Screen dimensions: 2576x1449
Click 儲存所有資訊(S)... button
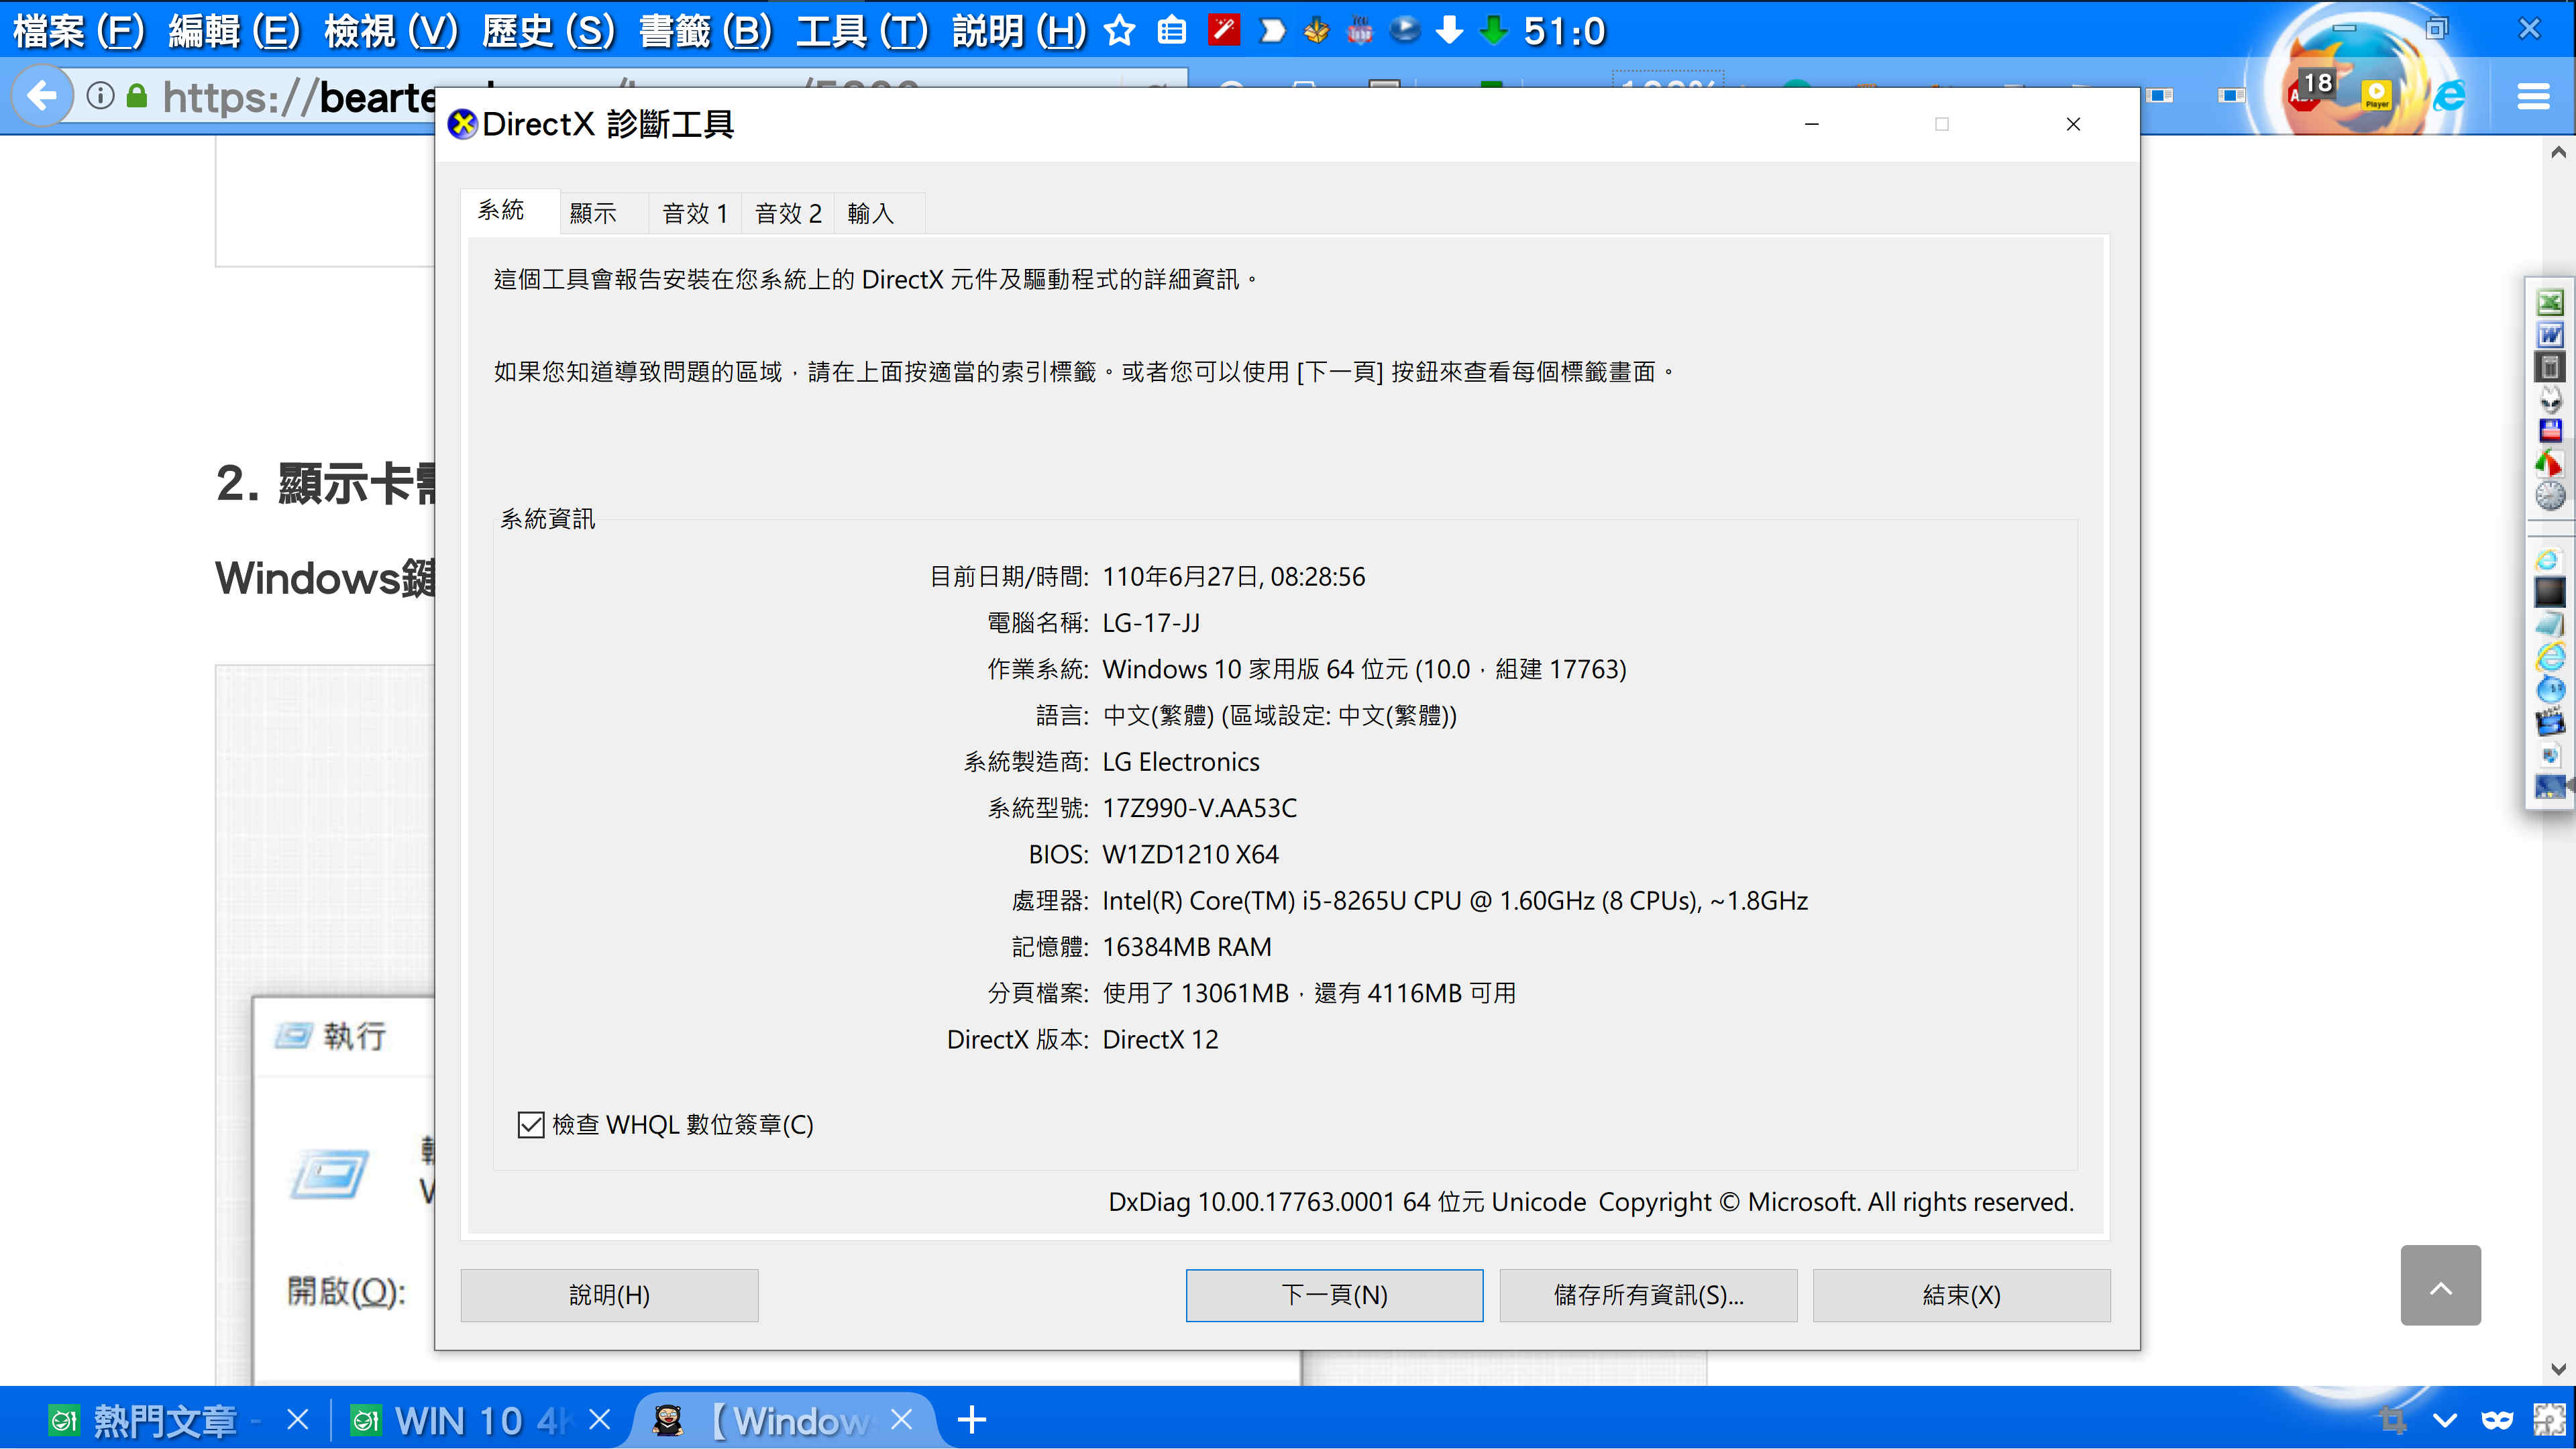point(1648,1295)
